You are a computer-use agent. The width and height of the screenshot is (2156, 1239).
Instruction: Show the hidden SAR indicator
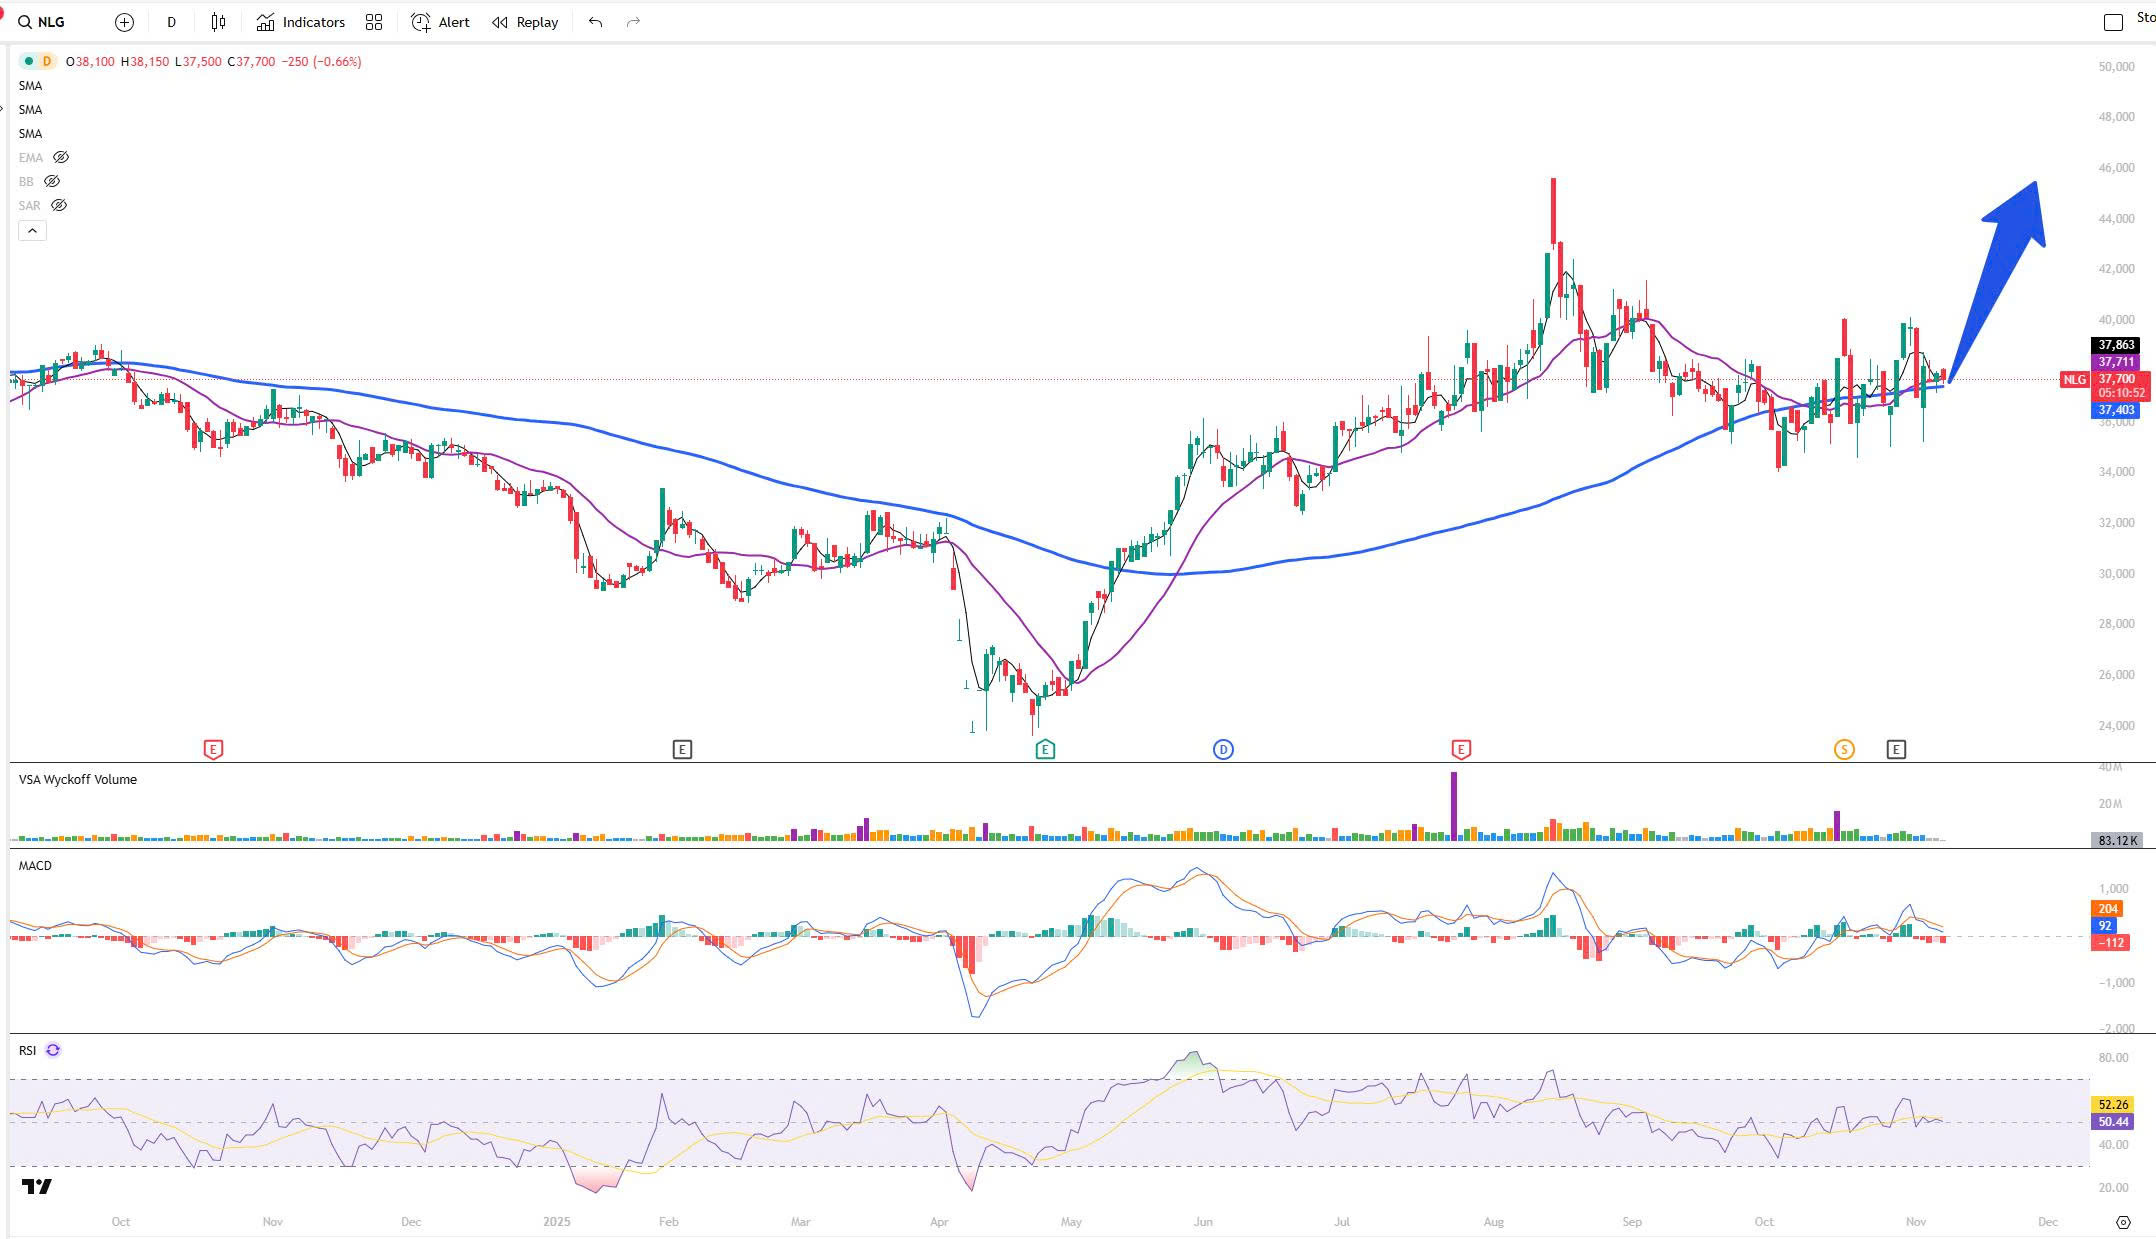[x=59, y=206]
